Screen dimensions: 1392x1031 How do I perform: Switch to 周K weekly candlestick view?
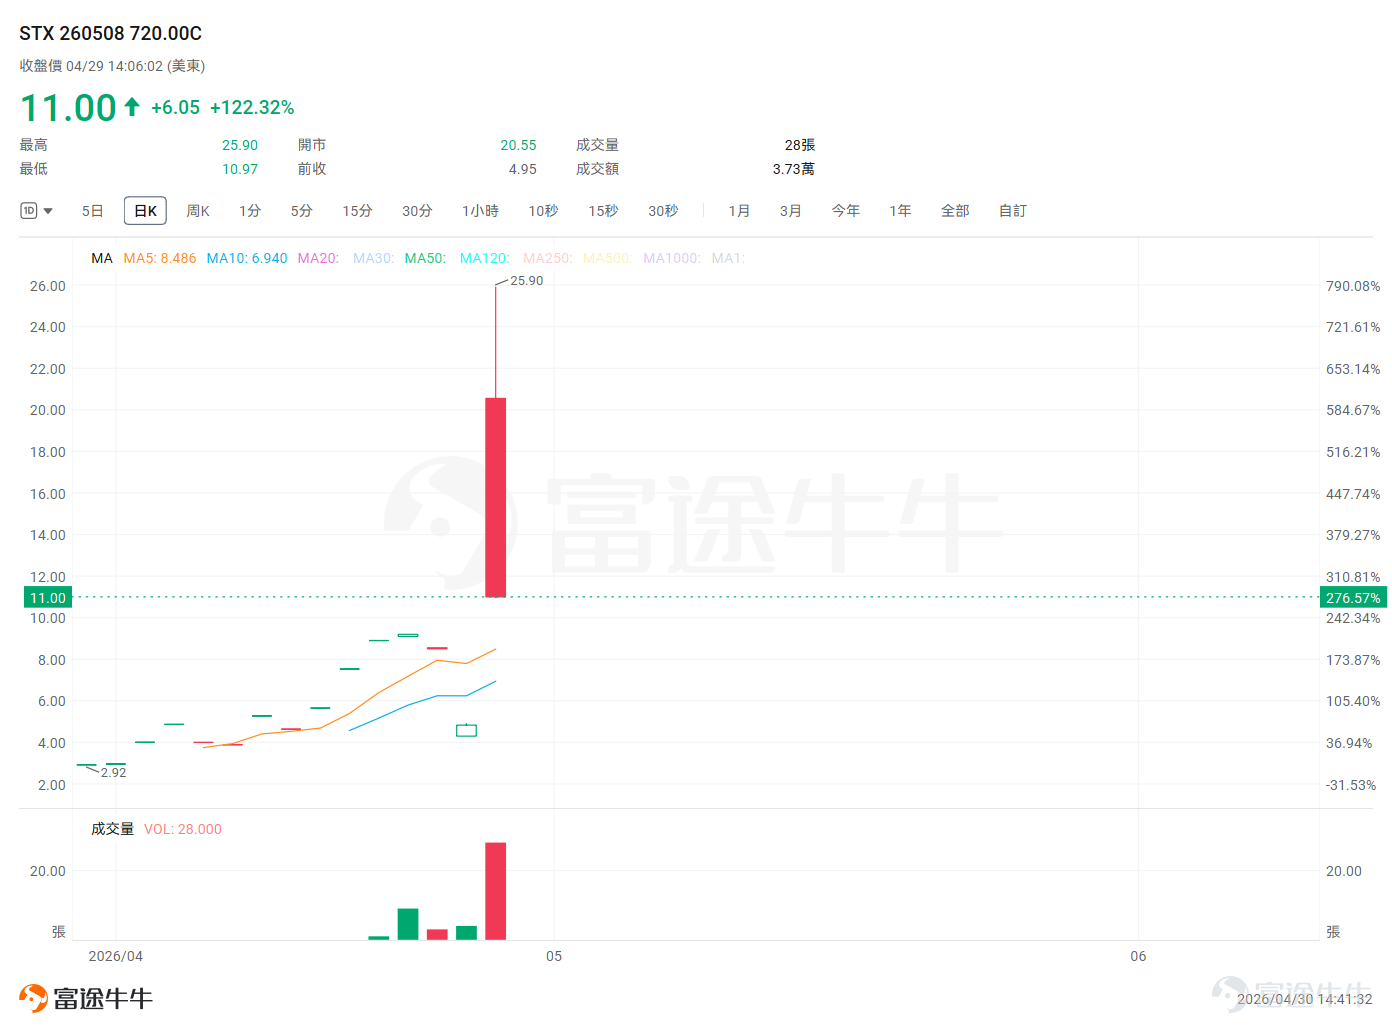pos(198,211)
